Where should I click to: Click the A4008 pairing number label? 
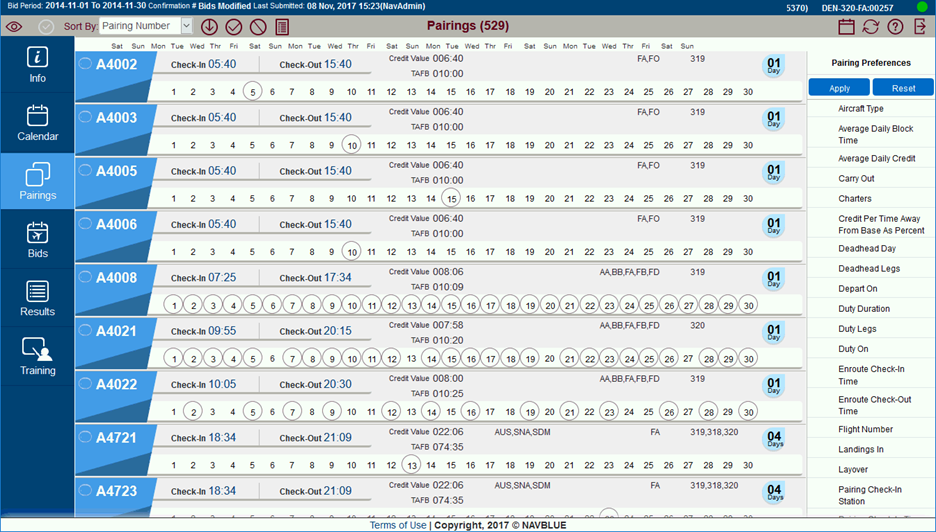(116, 278)
